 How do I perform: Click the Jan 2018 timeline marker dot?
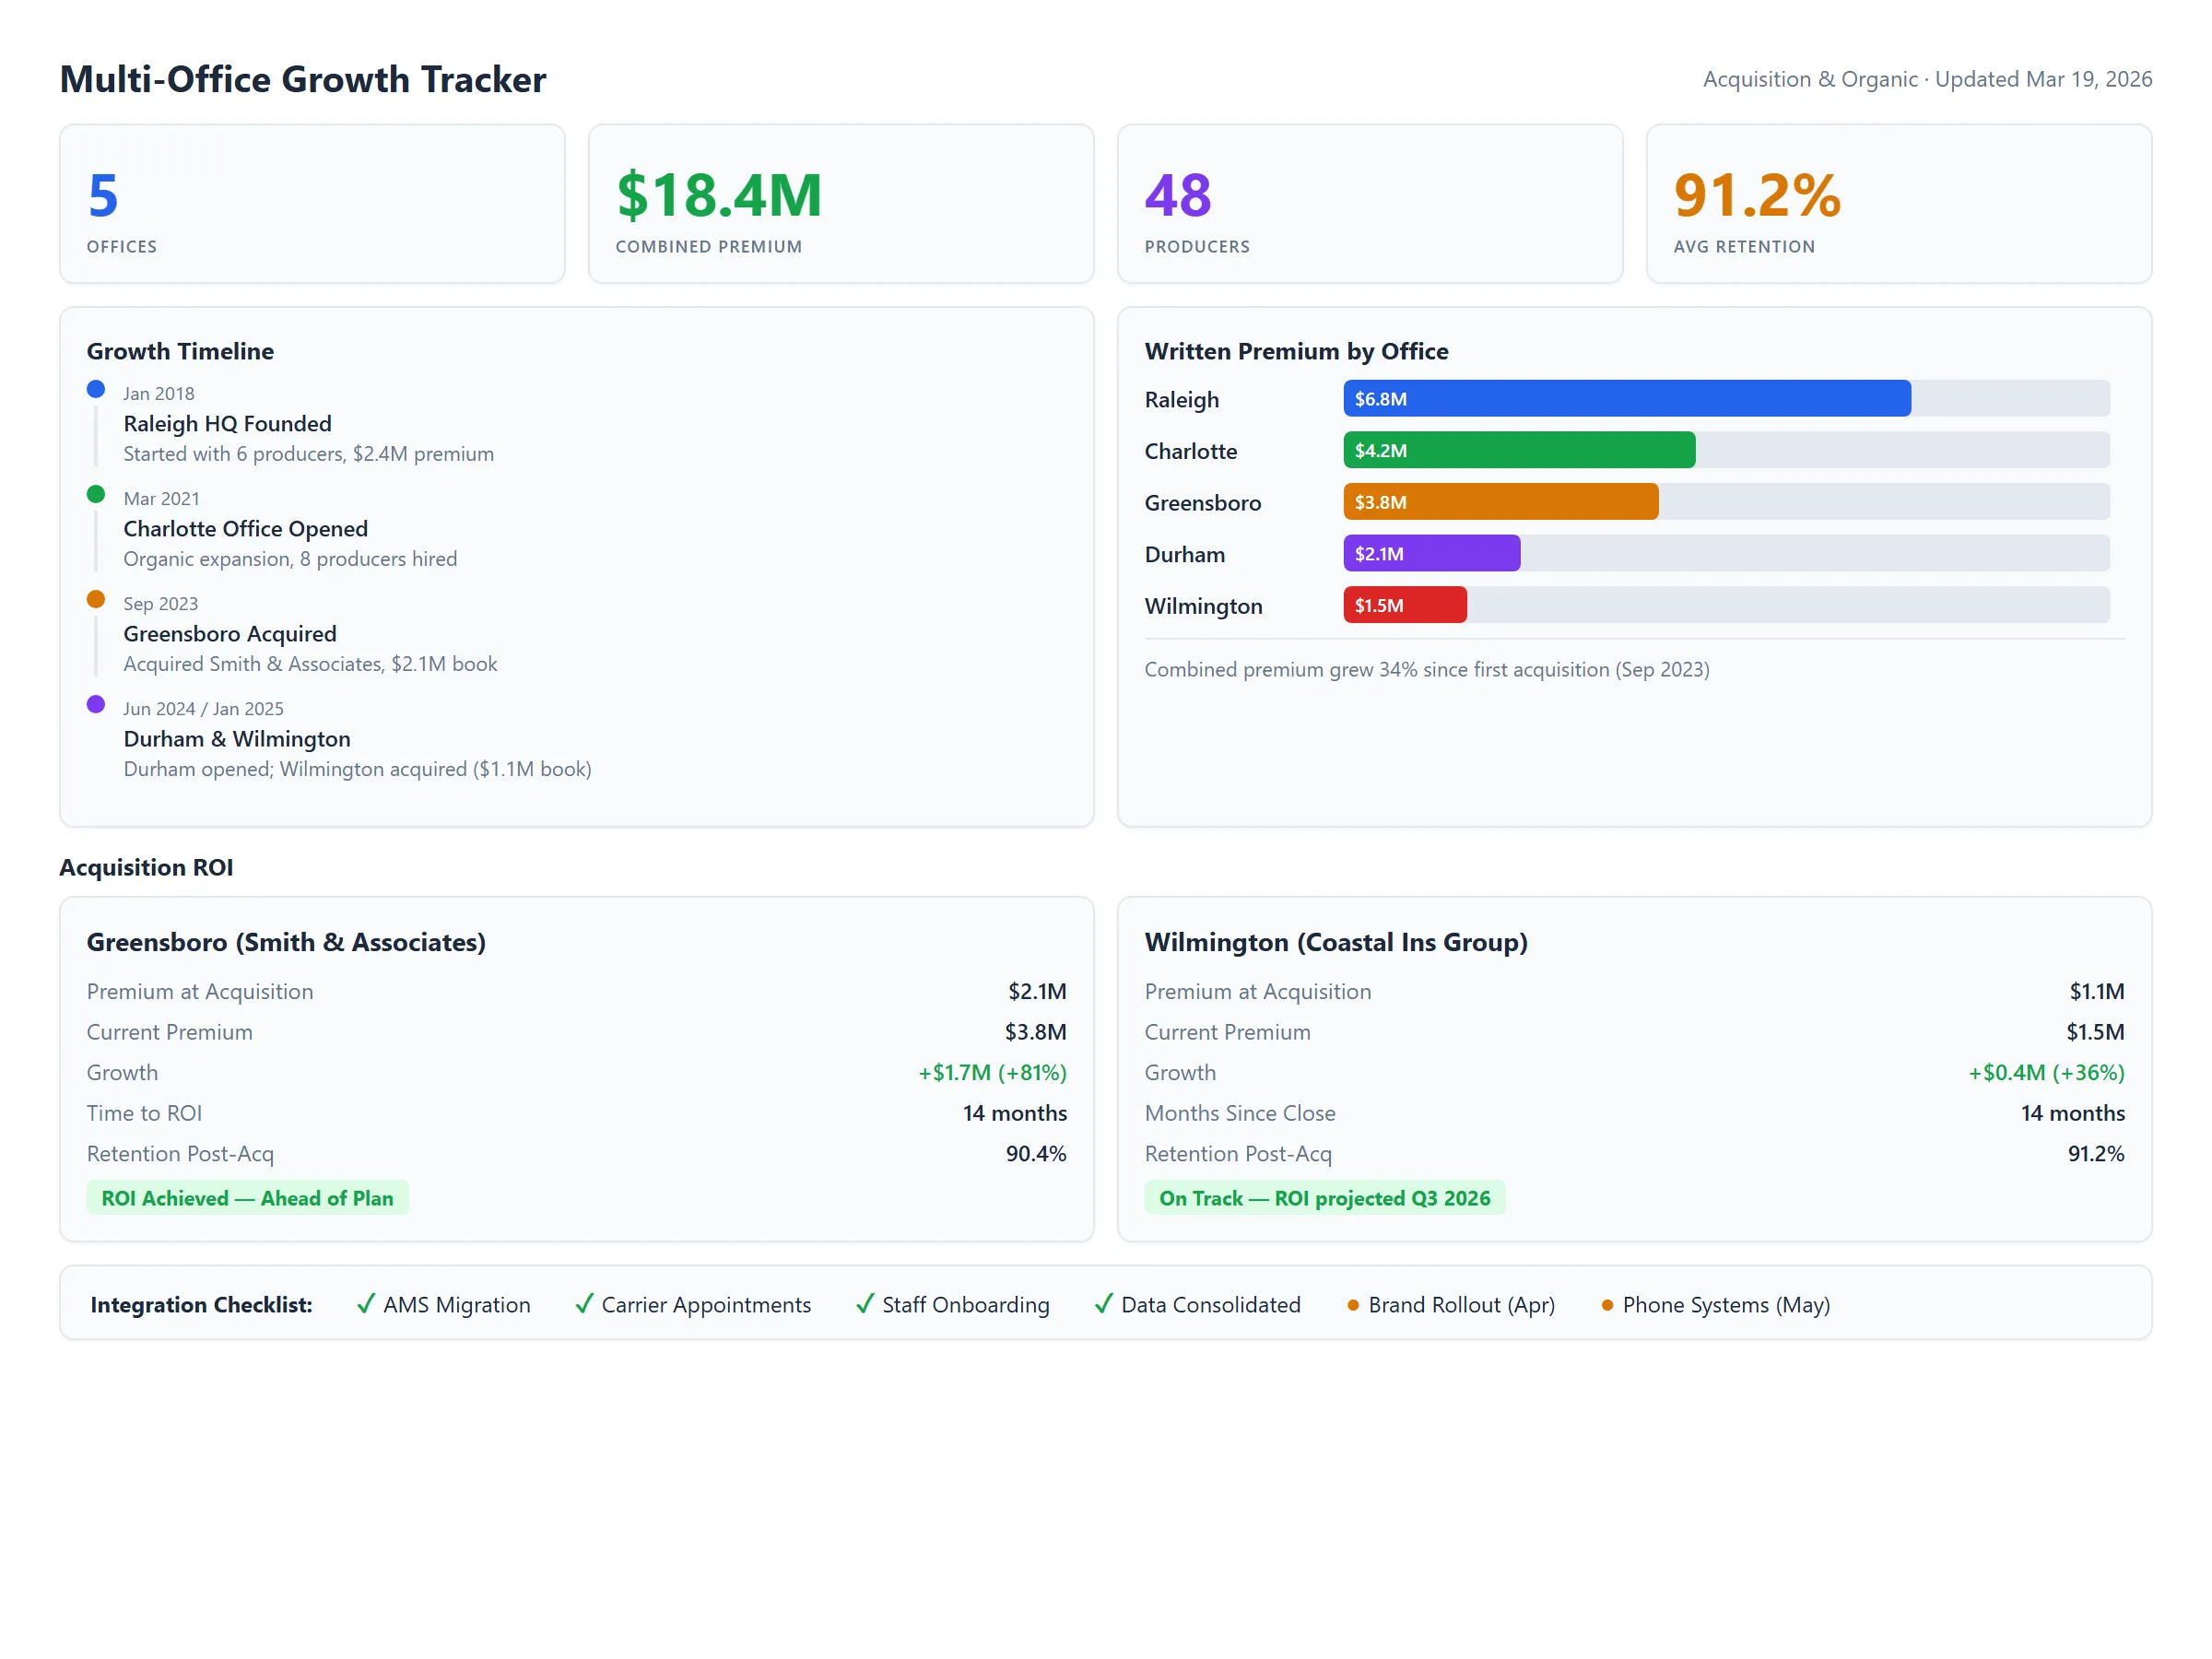[x=96, y=389]
